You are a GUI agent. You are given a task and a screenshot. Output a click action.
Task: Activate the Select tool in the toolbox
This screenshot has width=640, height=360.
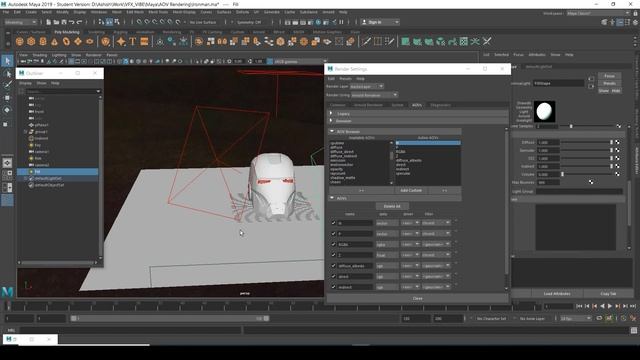7,61
